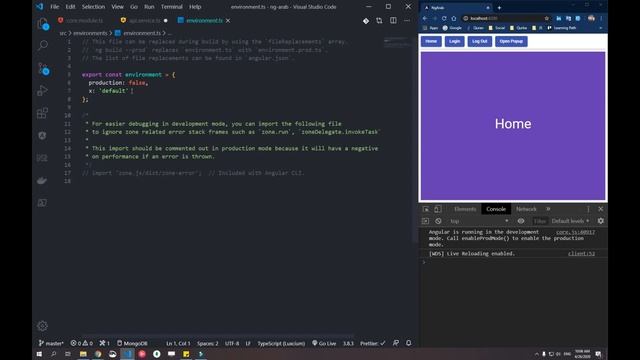
Task: Click the diamond source-control icon in editor toolbar
Action: (366, 20)
